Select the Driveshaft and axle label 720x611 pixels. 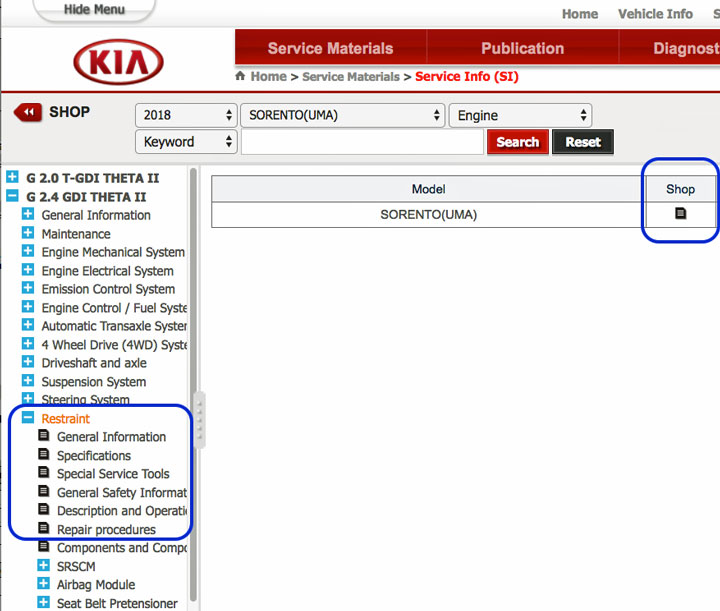(x=94, y=363)
